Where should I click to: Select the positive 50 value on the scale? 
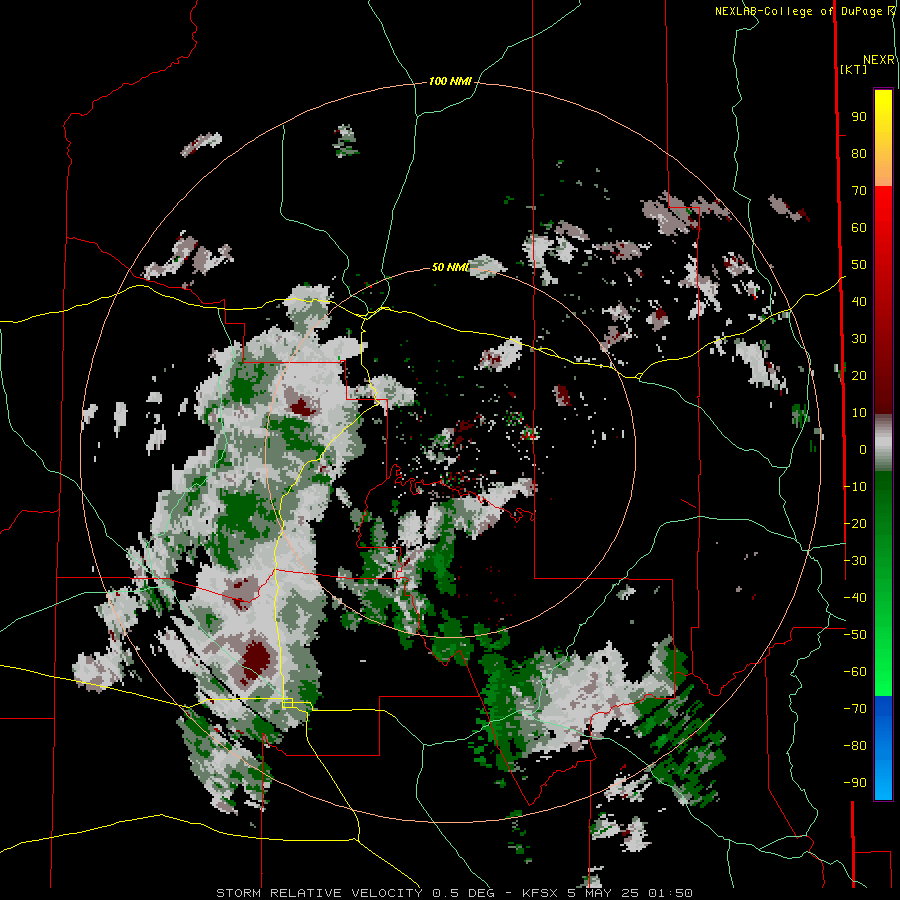tap(859, 265)
